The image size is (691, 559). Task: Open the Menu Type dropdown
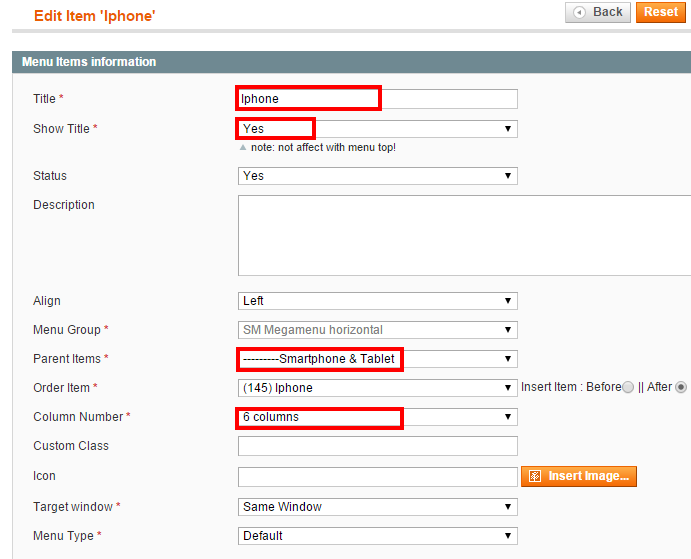378,536
